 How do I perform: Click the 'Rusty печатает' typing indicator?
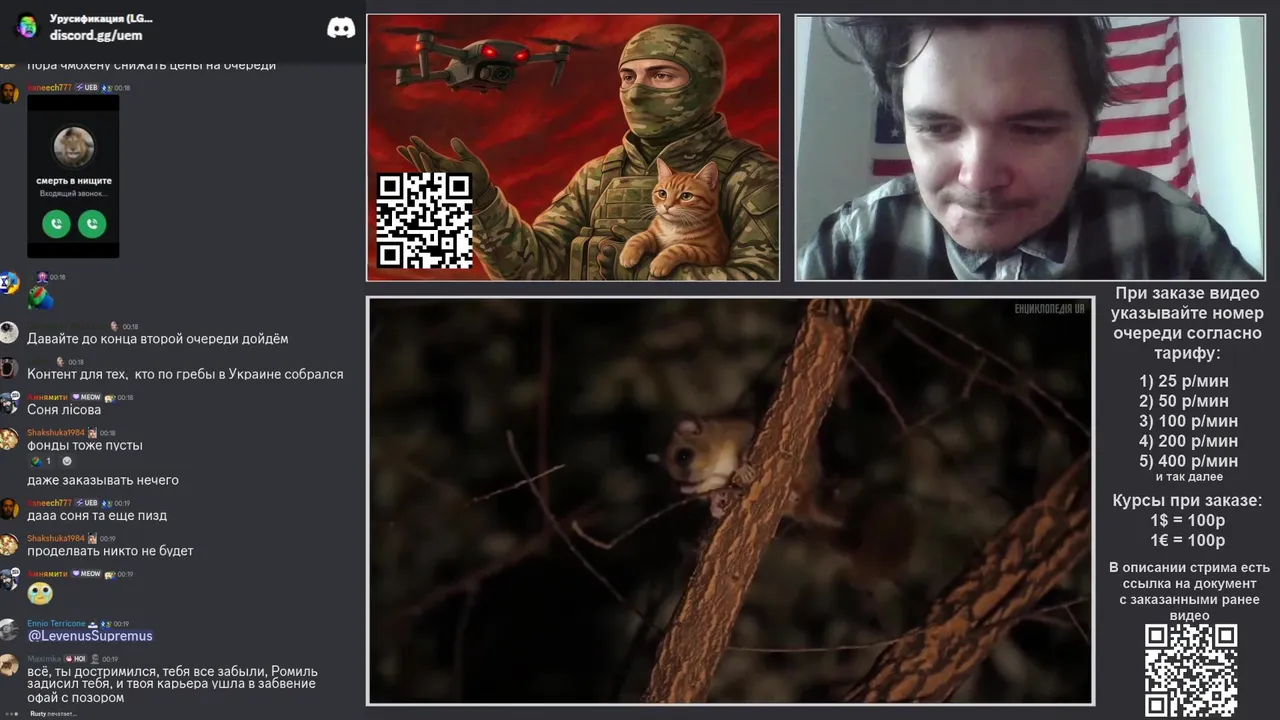point(53,714)
